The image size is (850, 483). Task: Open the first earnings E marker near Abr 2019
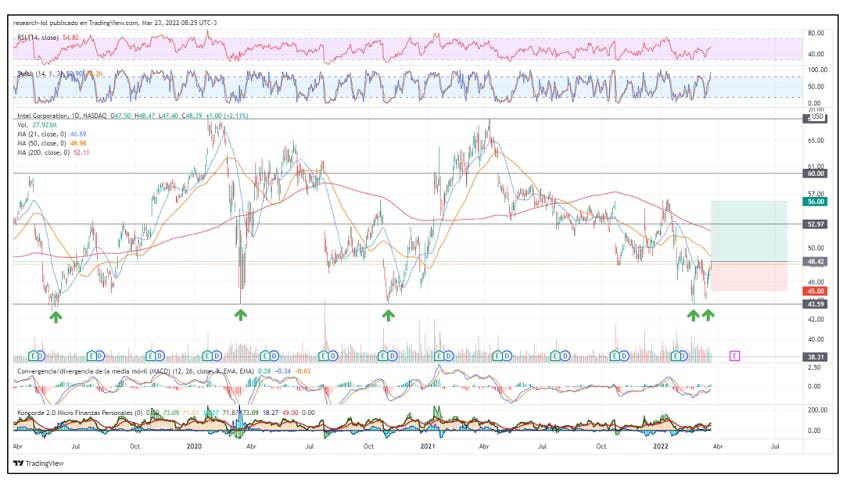[34, 356]
